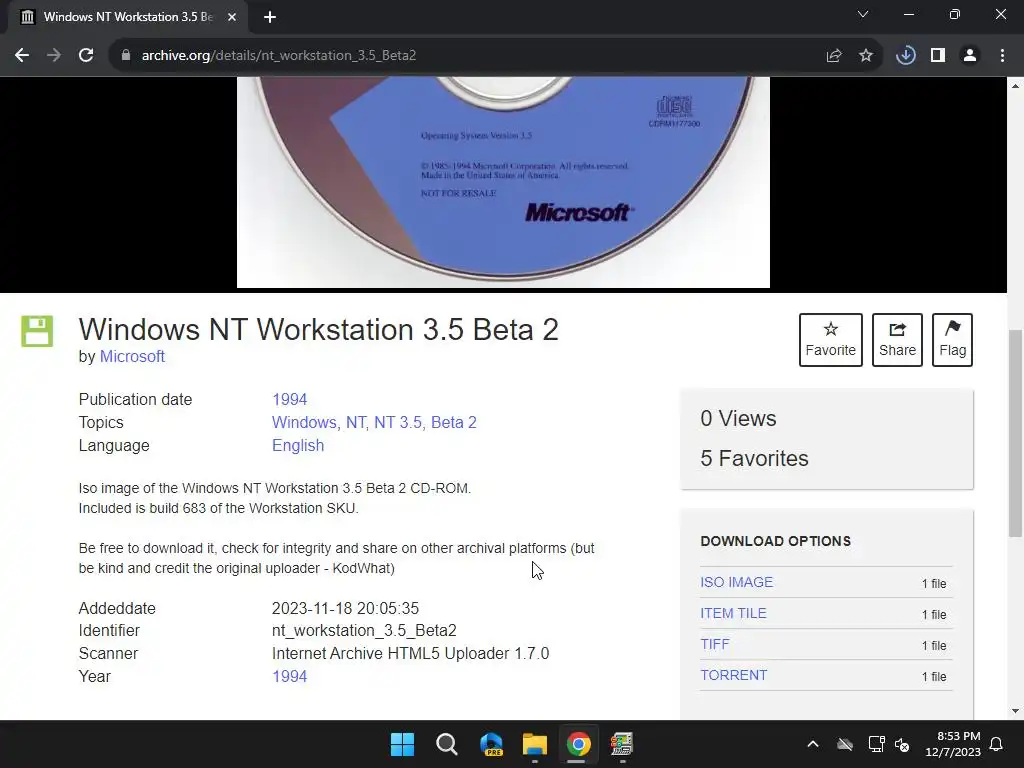The height and width of the screenshot is (768, 1024).
Task: Click the scrollbar down arrow
Action: click(x=1016, y=711)
